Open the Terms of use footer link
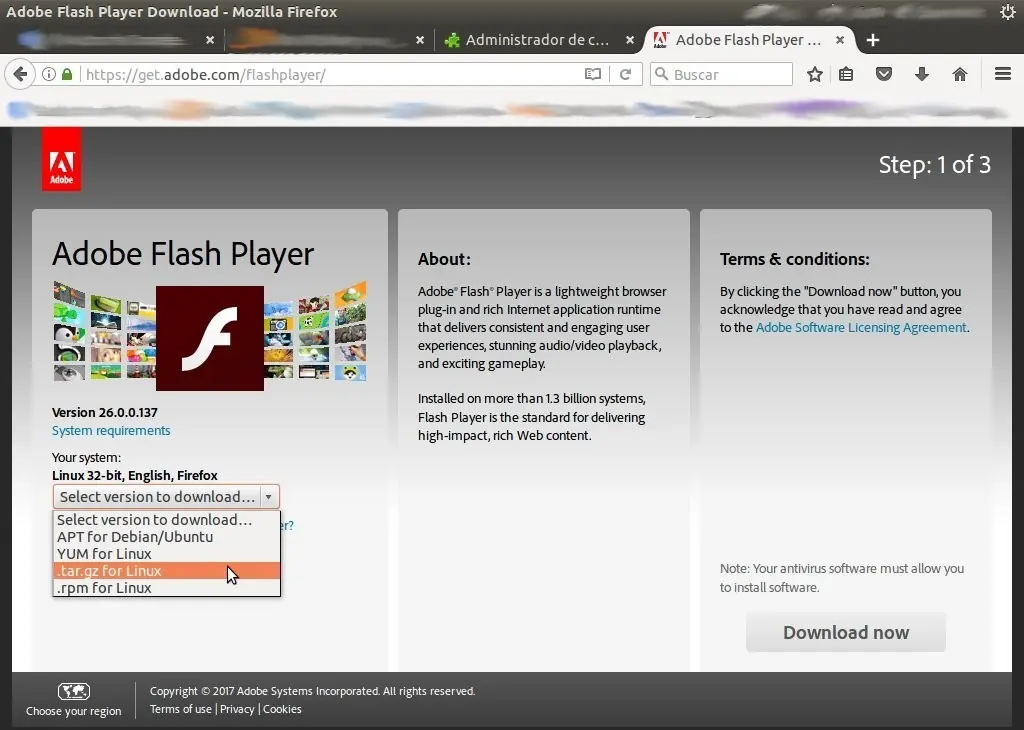1024x730 pixels. pos(180,709)
